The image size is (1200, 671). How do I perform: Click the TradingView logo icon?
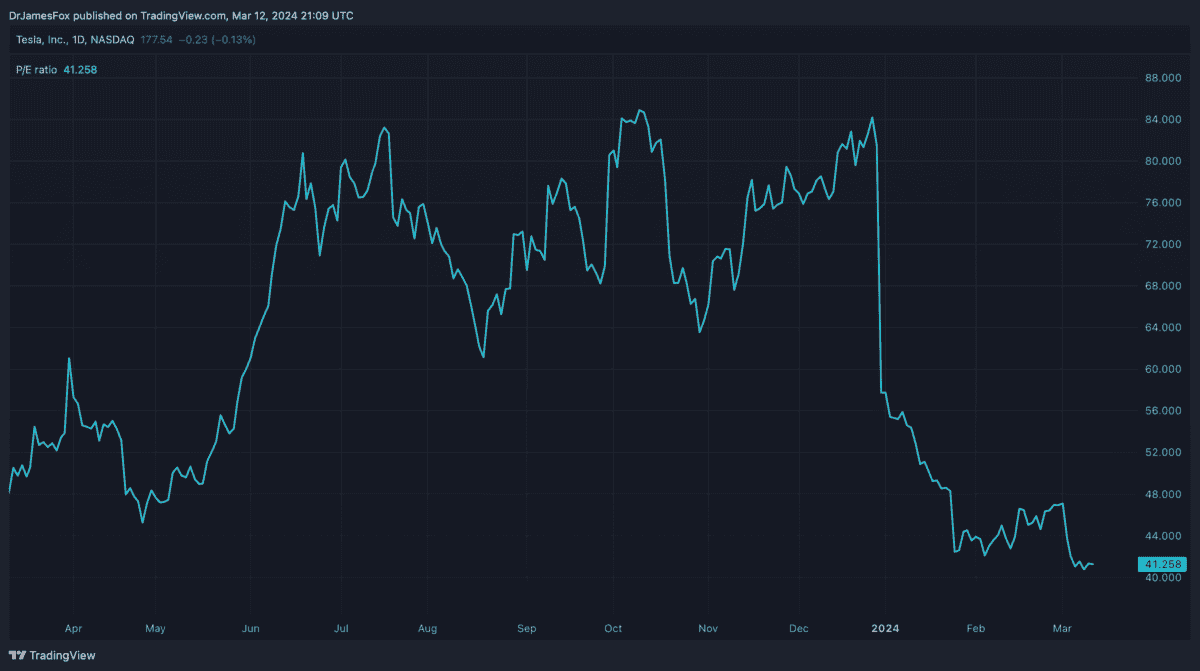(19, 656)
